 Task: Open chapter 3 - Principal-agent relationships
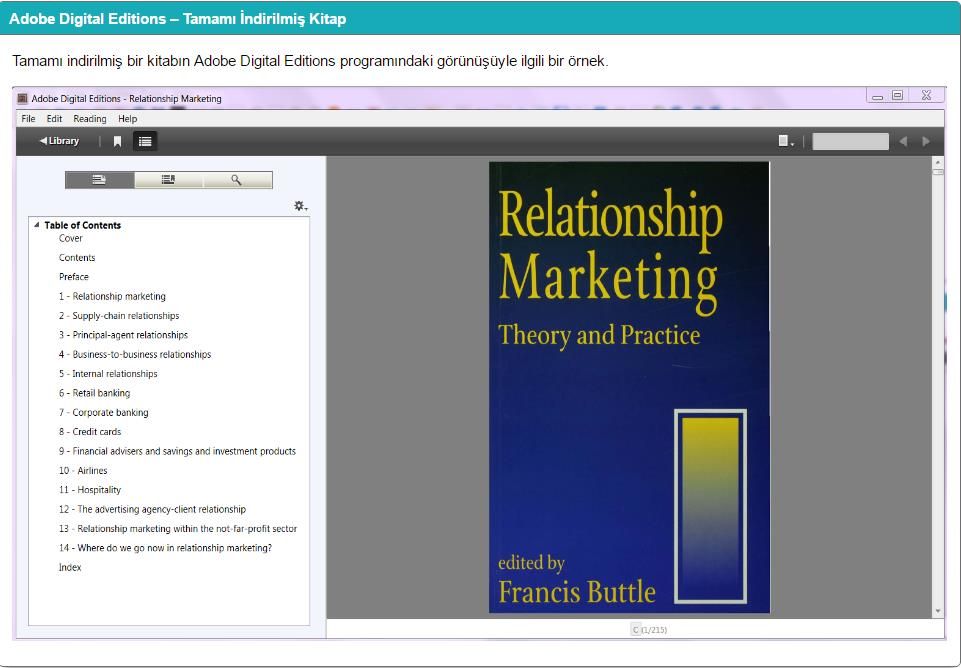click(x=123, y=335)
